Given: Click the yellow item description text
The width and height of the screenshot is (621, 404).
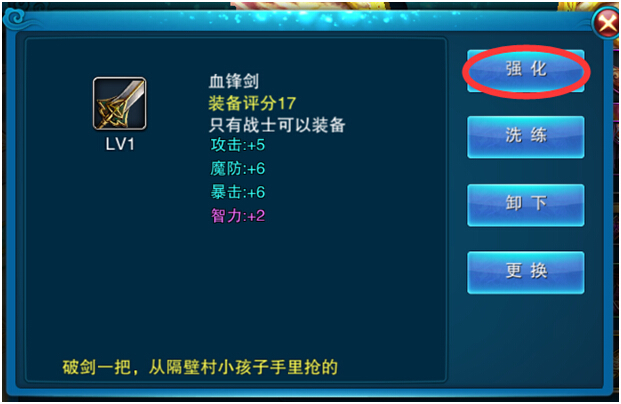Looking at the screenshot, I should [x=200, y=367].
